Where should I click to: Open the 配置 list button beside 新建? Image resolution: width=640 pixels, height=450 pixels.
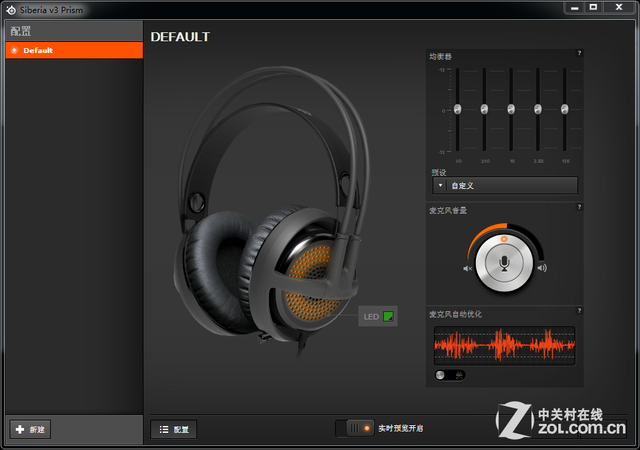click(x=173, y=429)
